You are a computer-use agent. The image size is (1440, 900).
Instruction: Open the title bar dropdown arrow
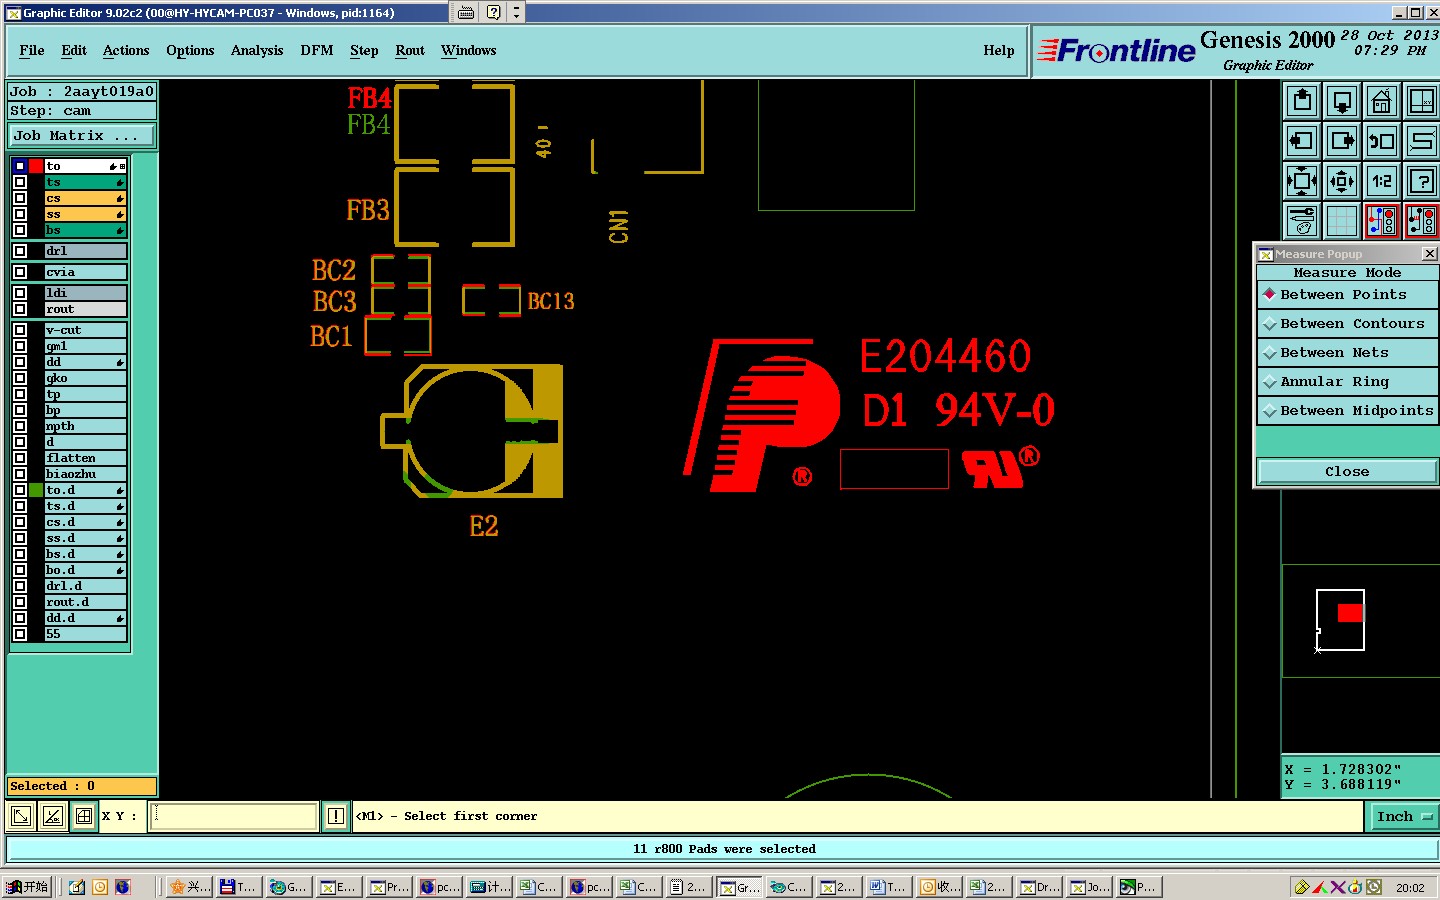pyautogui.click(x=516, y=12)
